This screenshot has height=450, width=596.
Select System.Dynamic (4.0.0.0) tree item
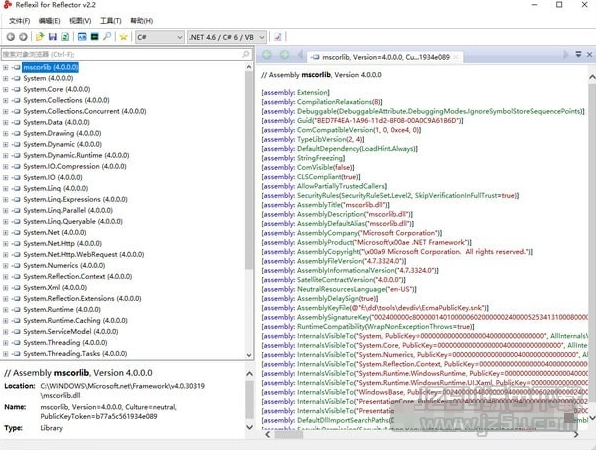[x=62, y=144]
